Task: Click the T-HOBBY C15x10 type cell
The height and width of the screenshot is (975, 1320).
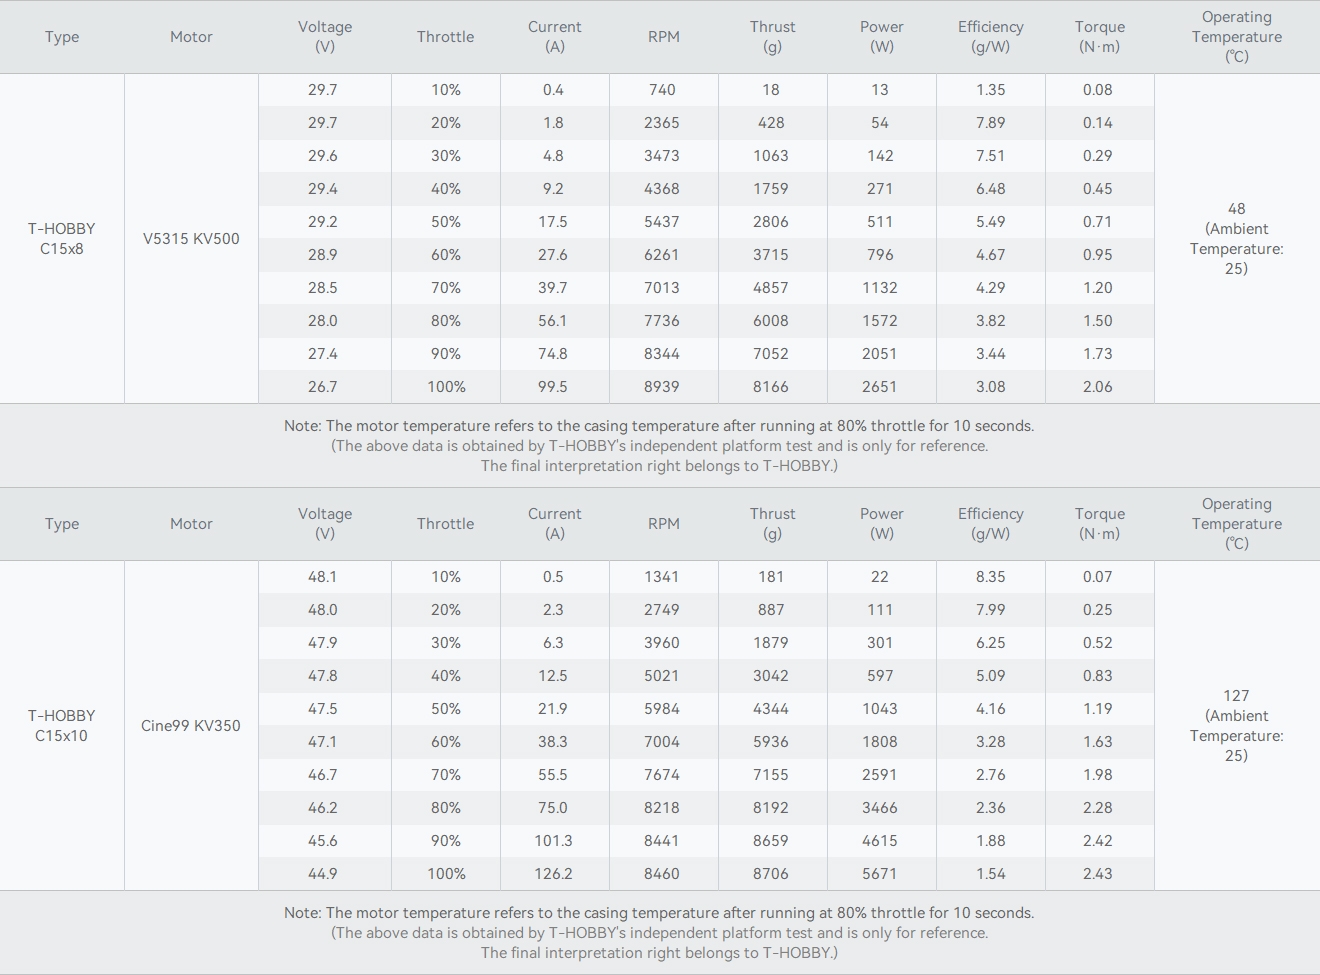Action: click(62, 726)
